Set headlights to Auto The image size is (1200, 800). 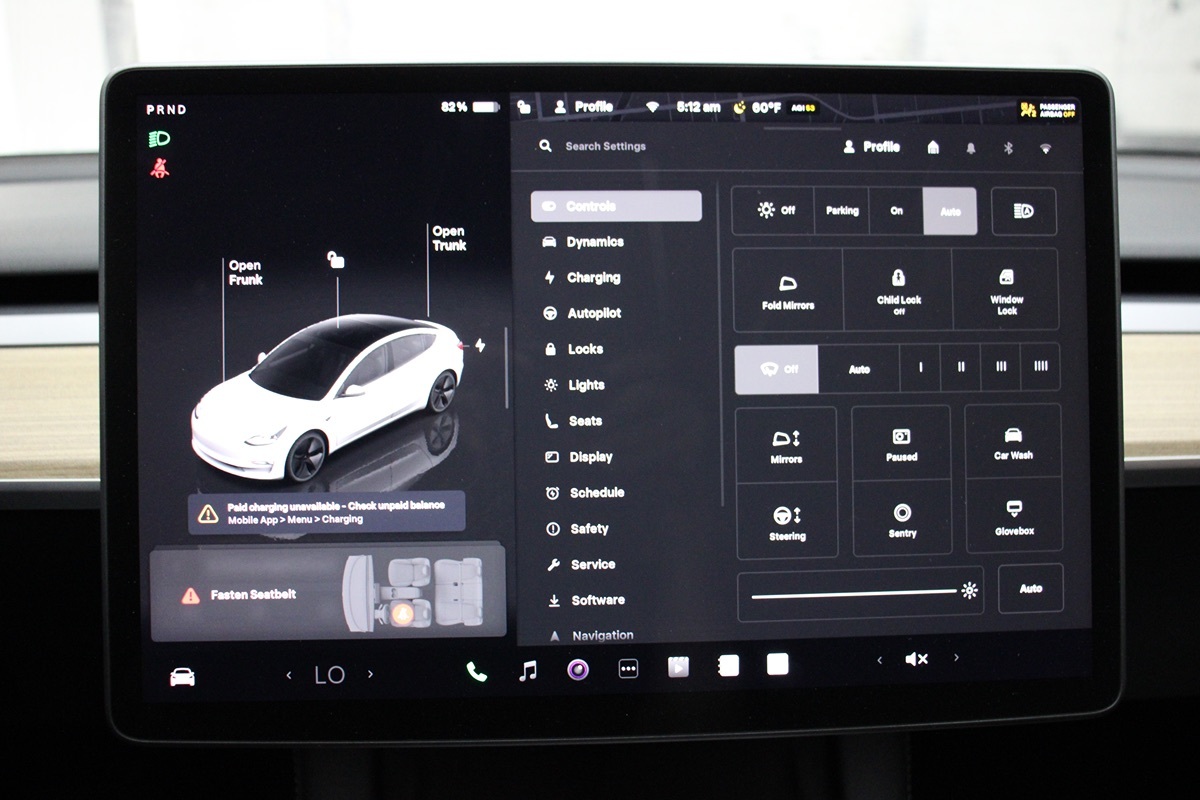pos(949,211)
